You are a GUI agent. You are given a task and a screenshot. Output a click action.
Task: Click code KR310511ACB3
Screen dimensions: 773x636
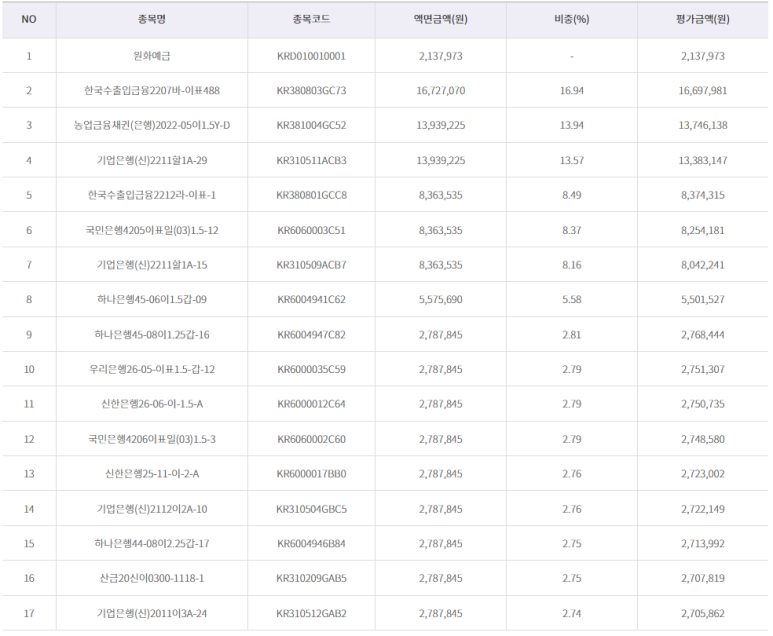pos(311,161)
